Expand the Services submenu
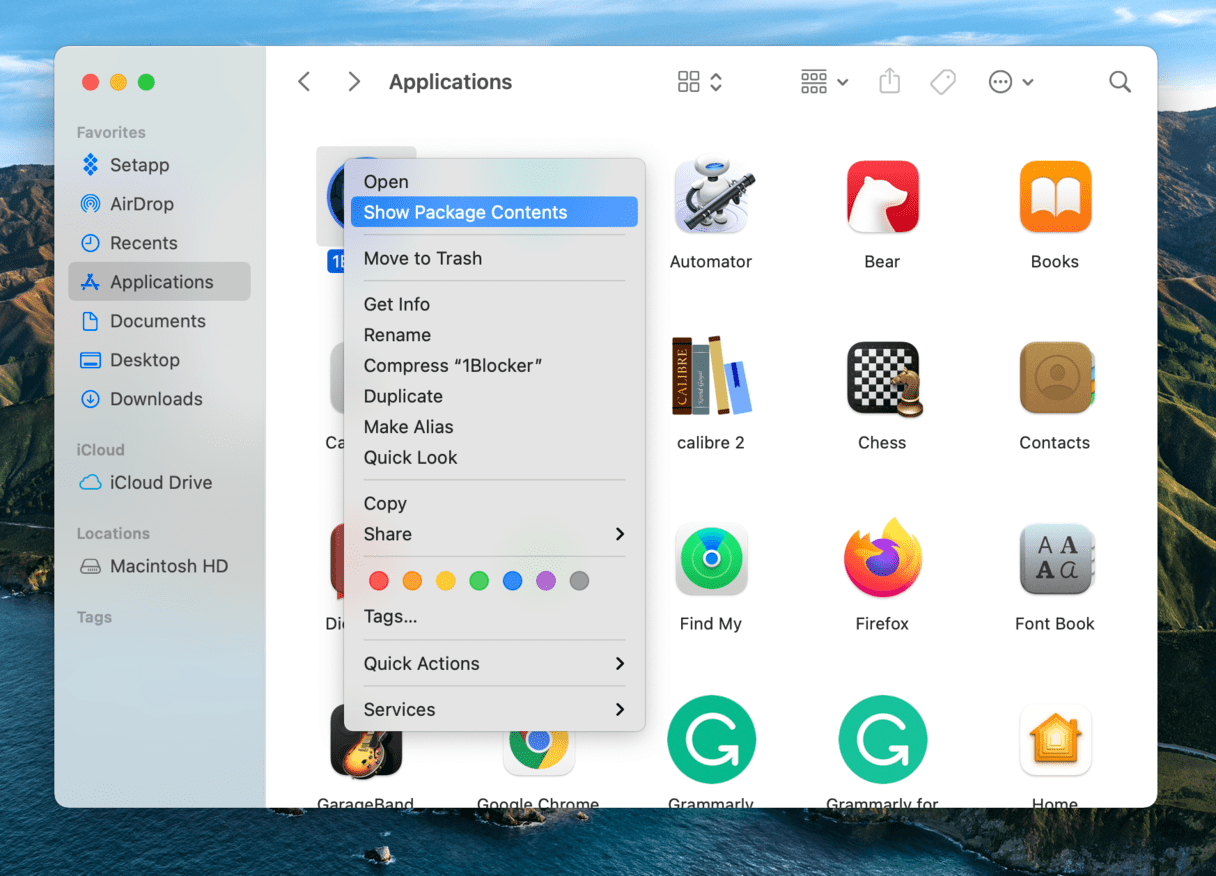This screenshot has width=1216, height=876. pyautogui.click(x=495, y=709)
